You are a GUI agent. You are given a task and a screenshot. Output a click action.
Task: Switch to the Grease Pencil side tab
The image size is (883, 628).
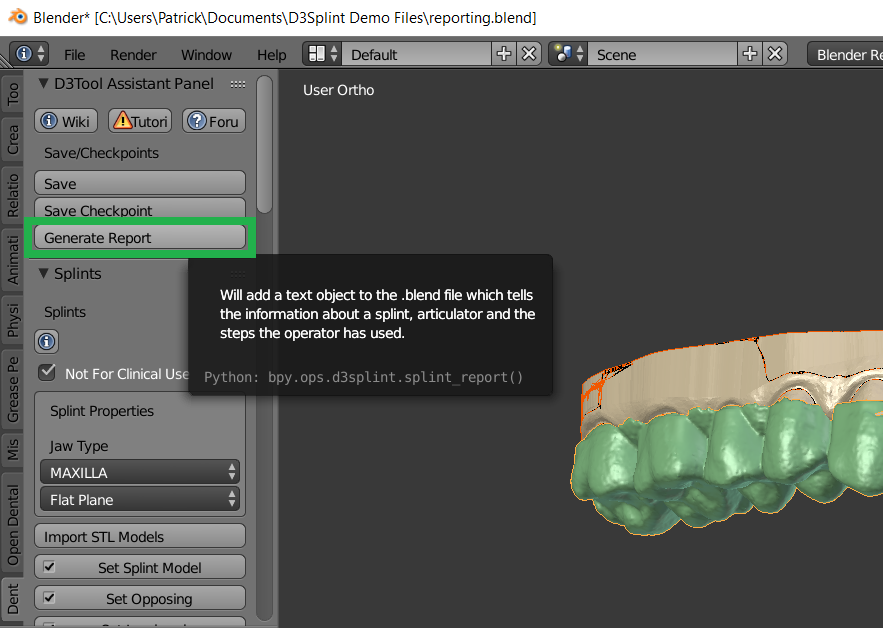12,389
